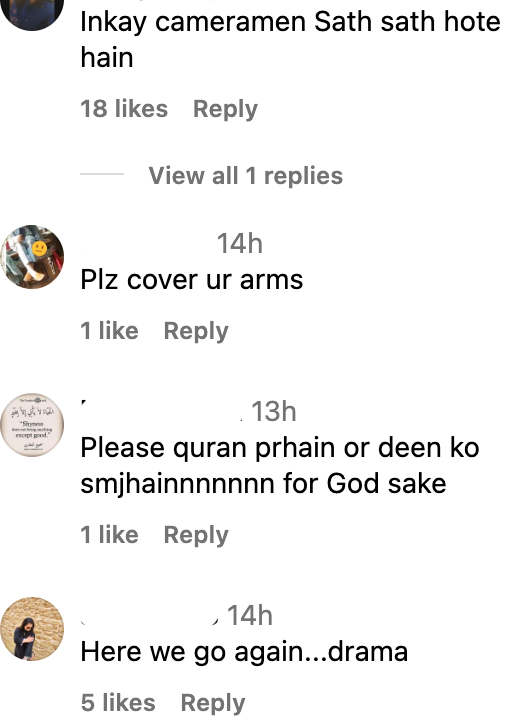The width and height of the screenshot is (510, 716).
Task: View the 18 likes list
Action: pyautogui.click(x=124, y=109)
